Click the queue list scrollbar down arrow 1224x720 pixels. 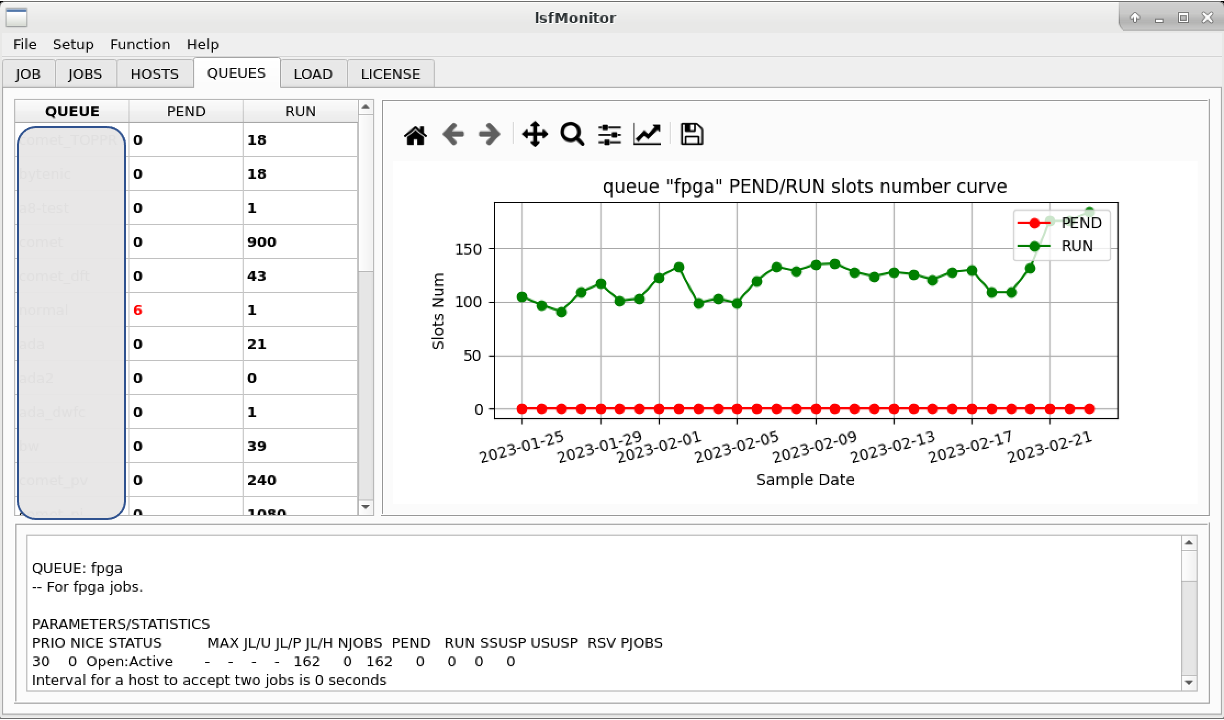365,509
